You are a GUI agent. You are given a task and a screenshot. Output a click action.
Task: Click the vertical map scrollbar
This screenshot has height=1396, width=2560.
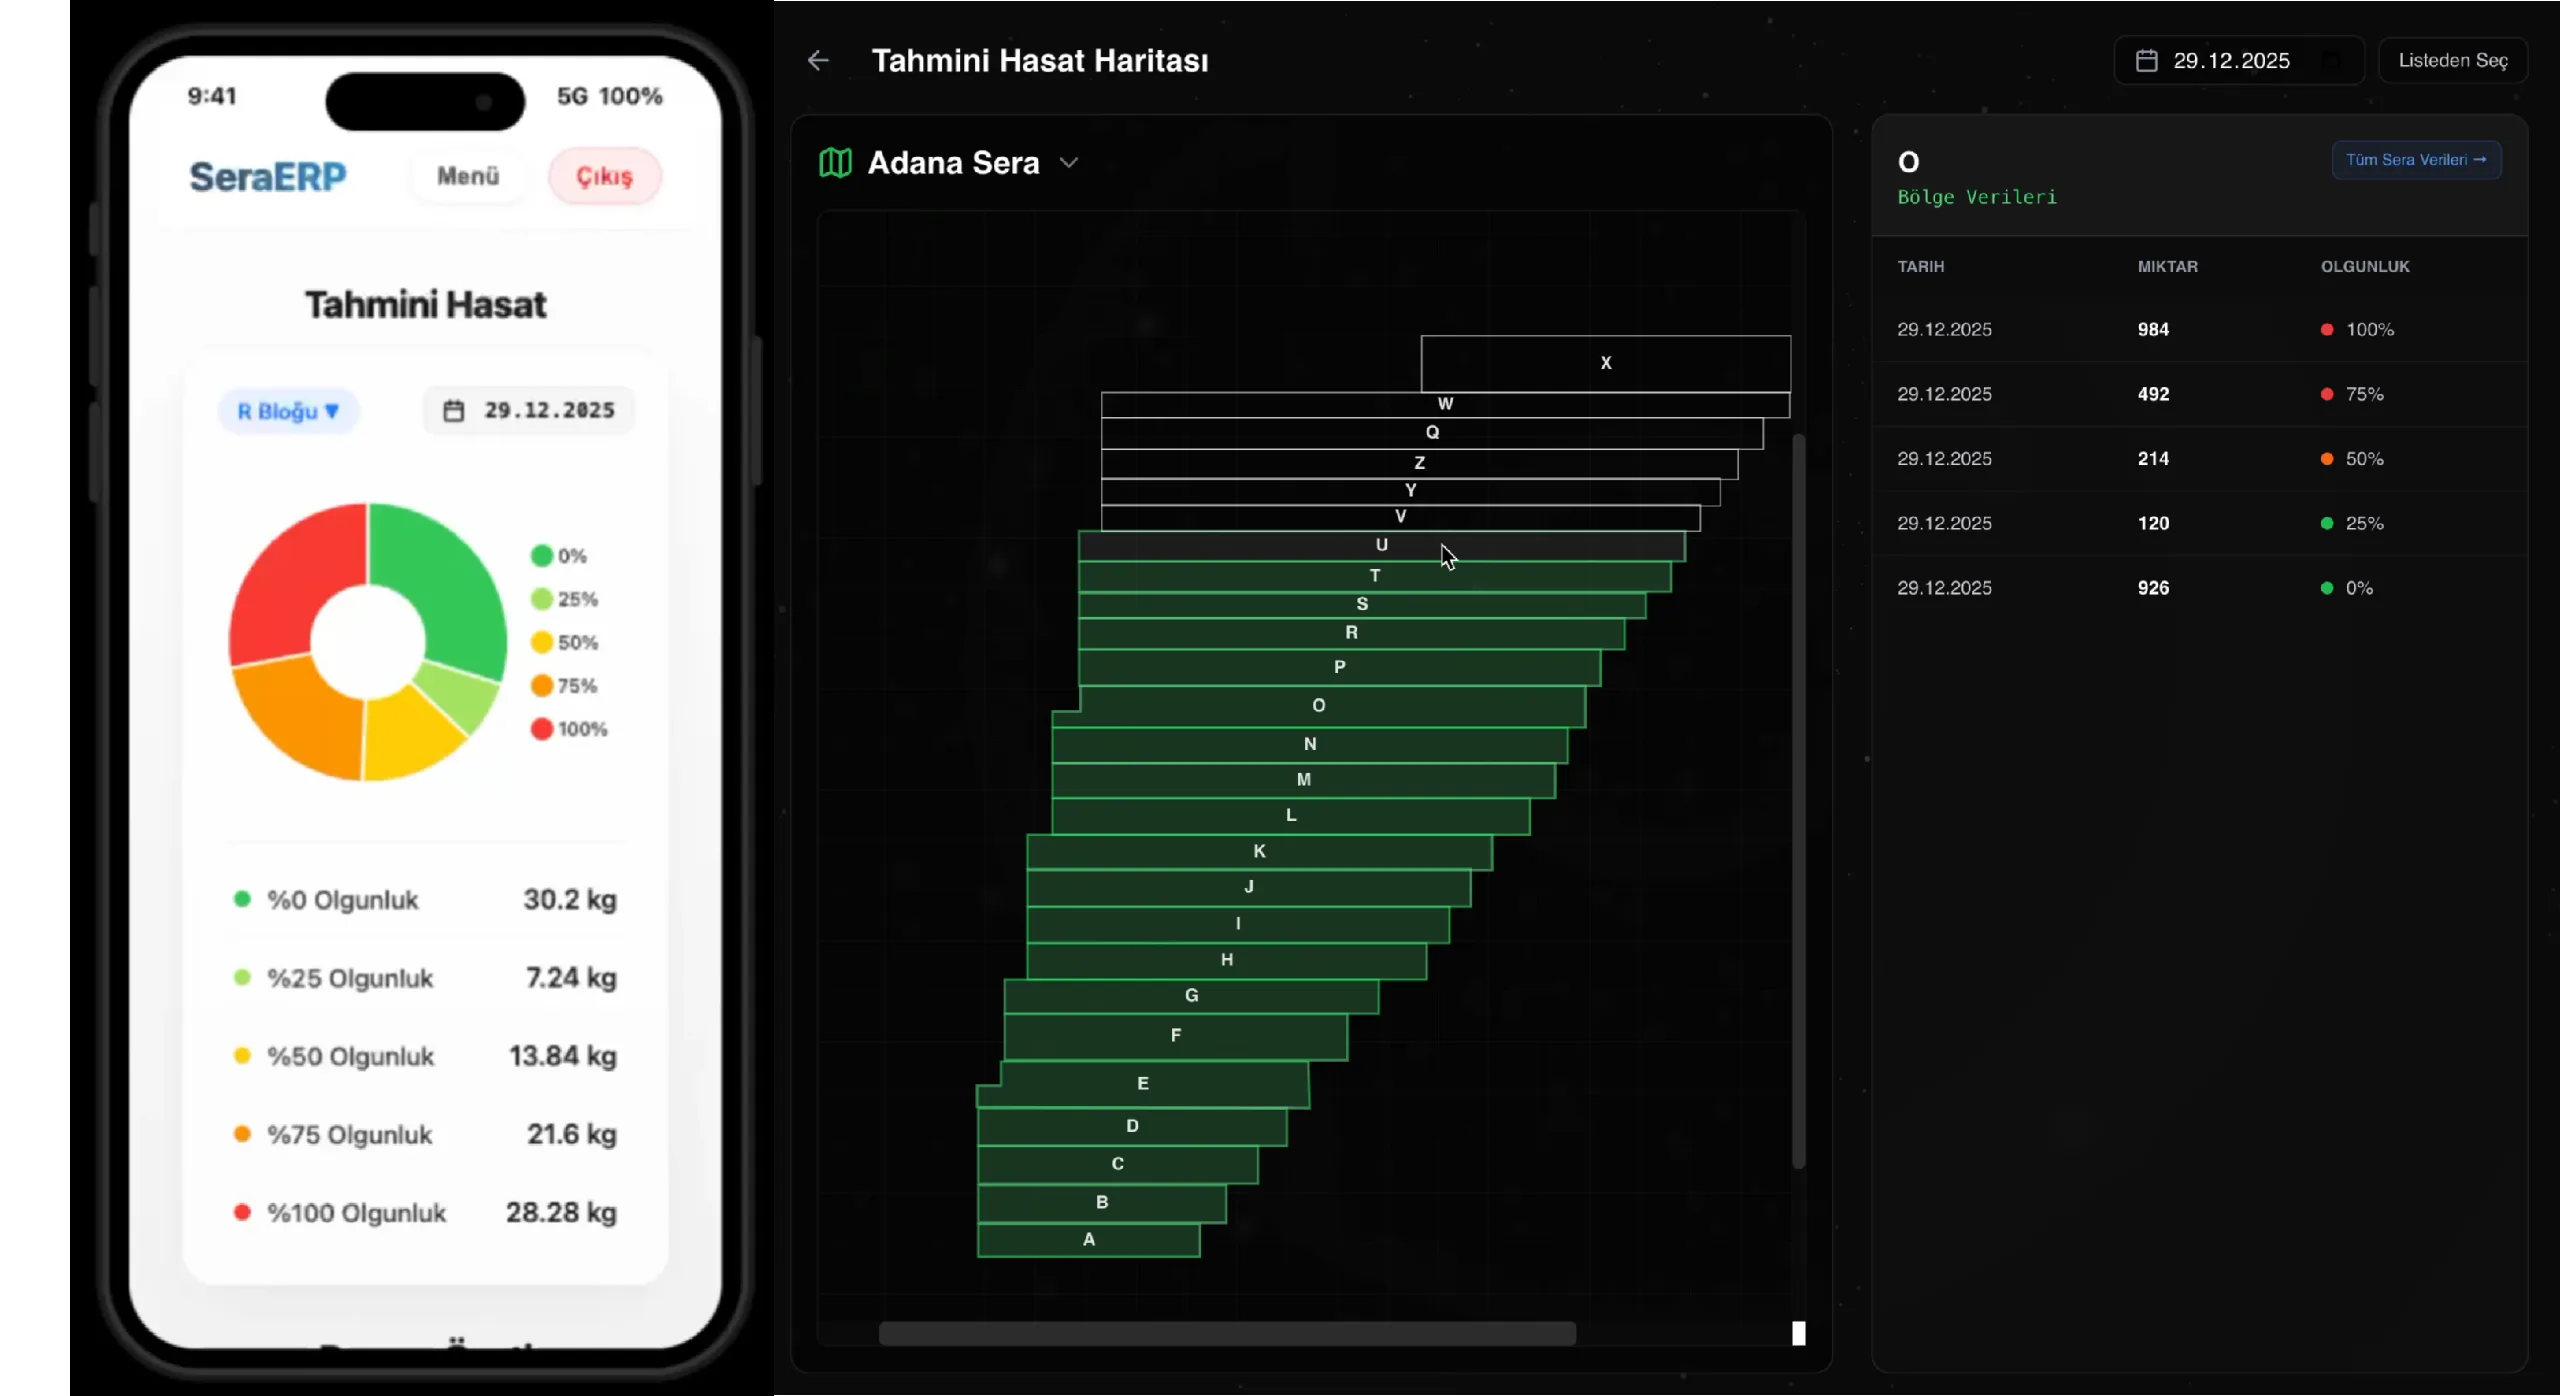1798,800
